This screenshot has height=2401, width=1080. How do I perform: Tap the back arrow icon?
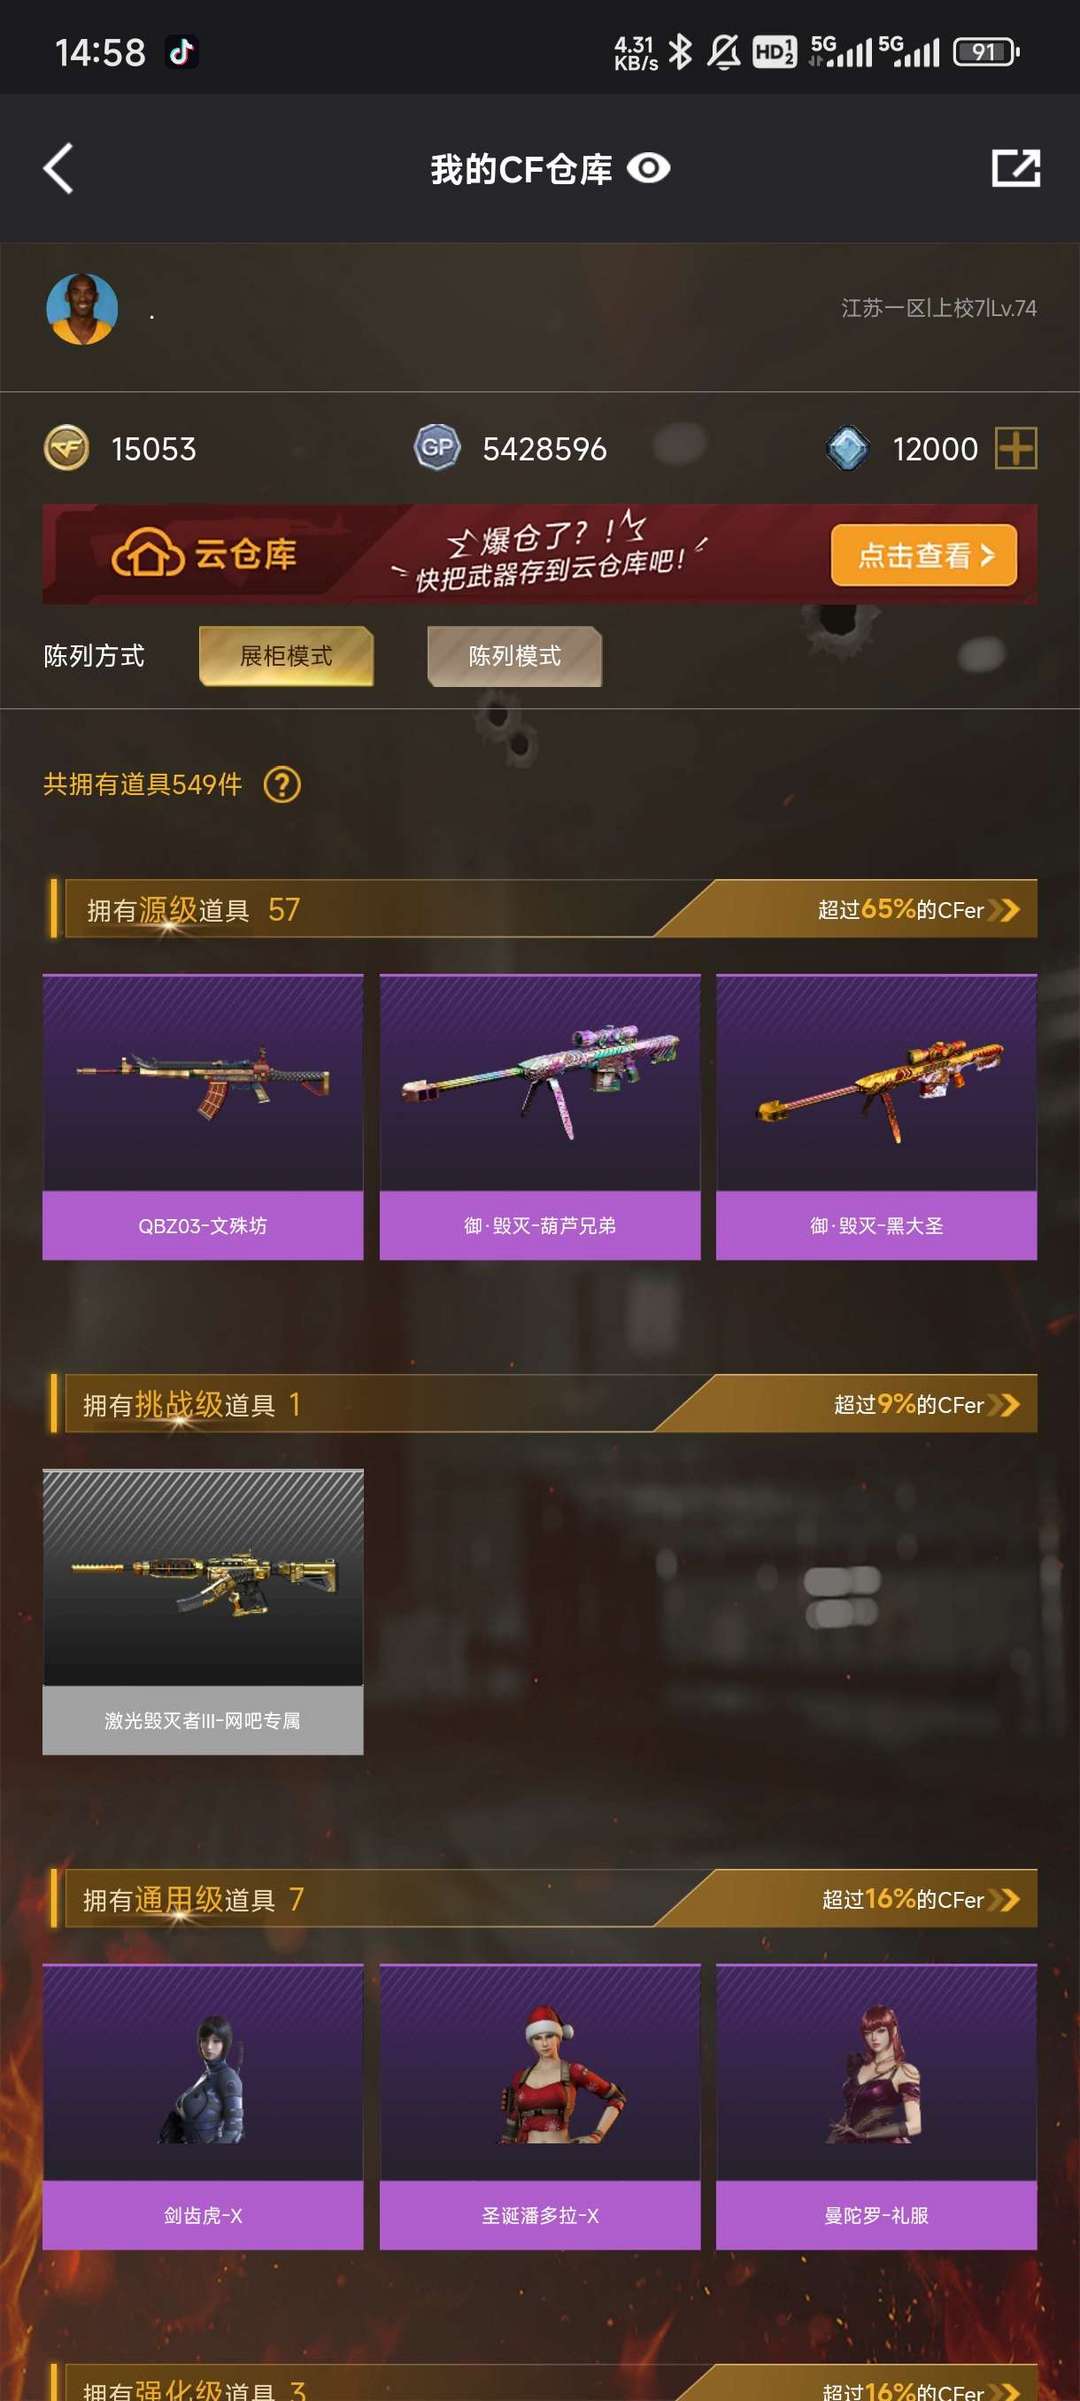pos(59,168)
